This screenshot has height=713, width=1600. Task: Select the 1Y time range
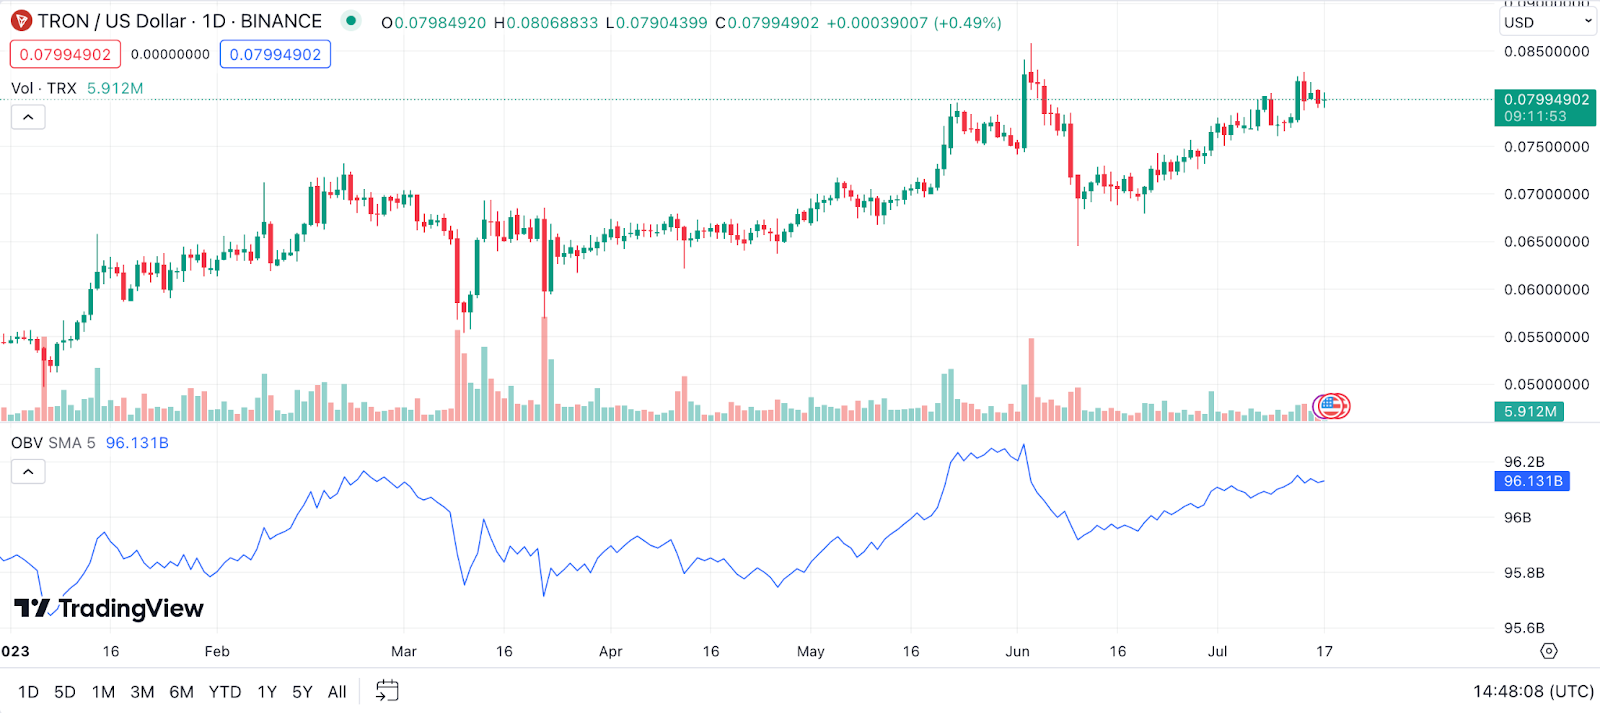(267, 692)
